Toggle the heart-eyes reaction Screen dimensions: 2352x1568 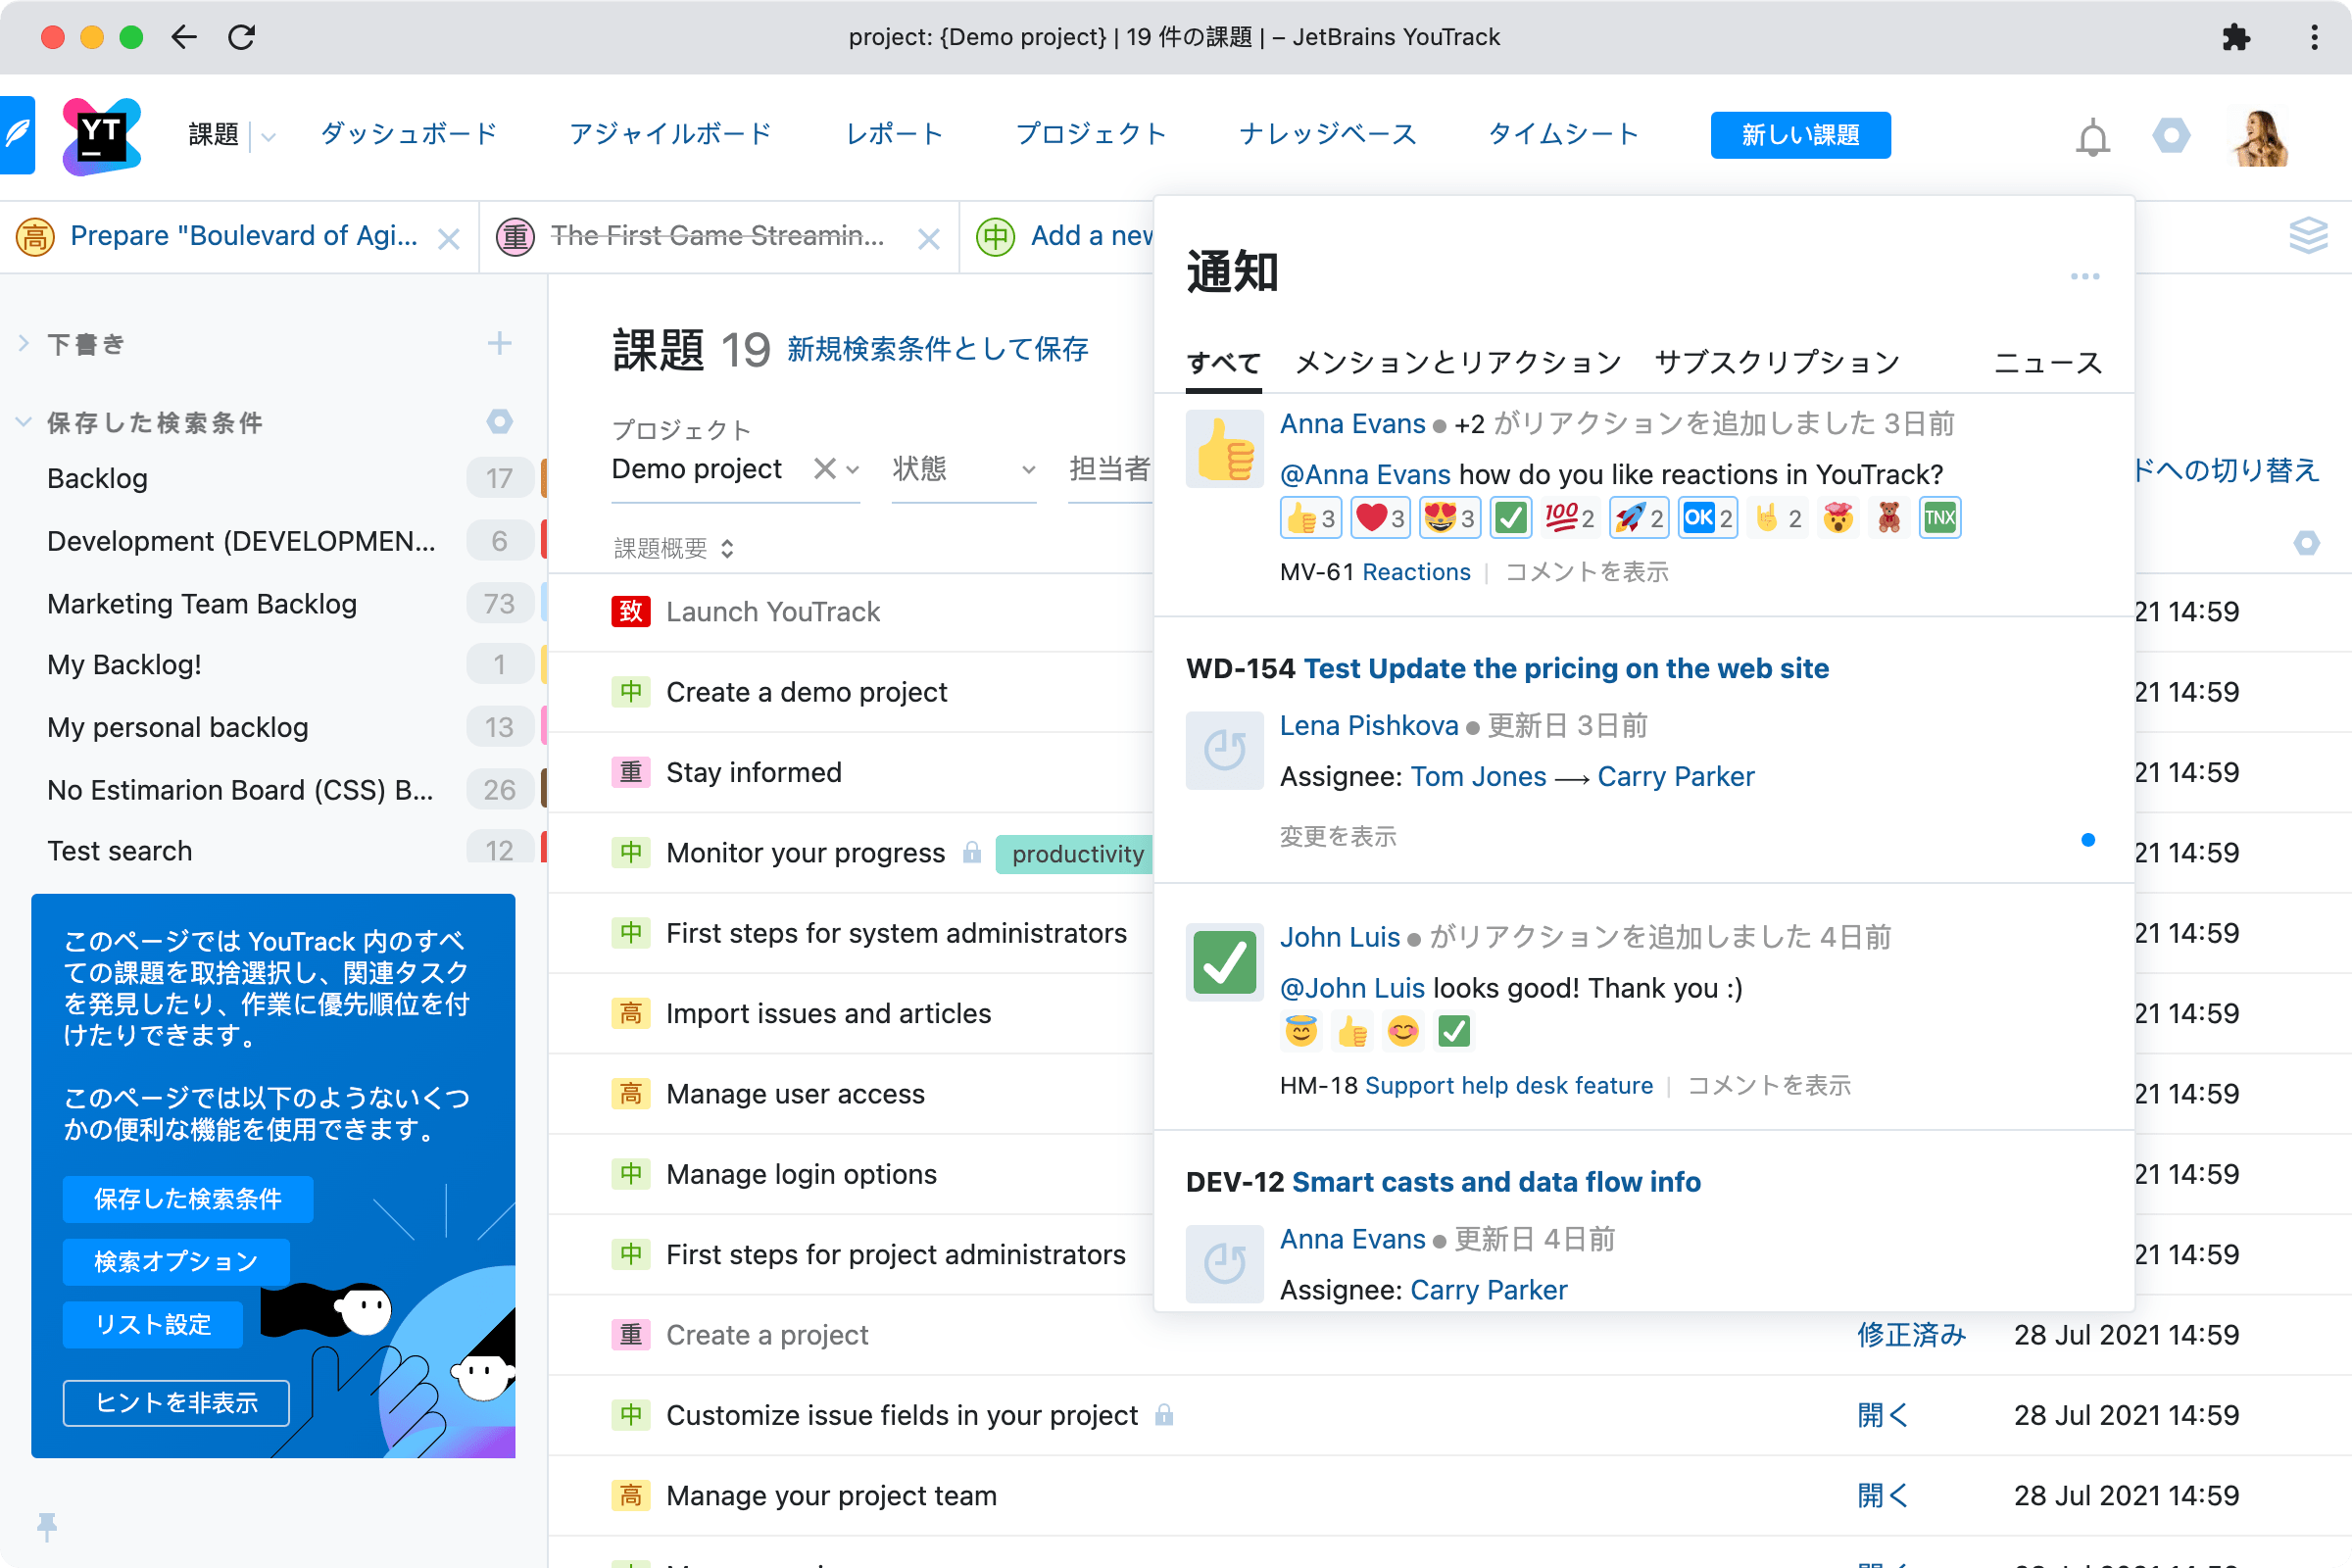(x=1450, y=518)
